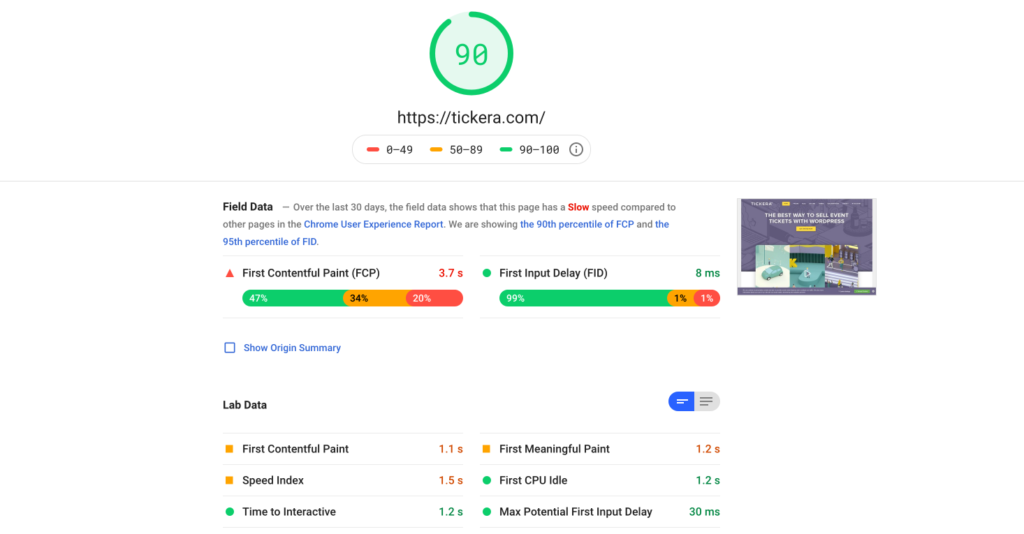Viewport: 1024px width, 534px height.
Task: Follow the 90th percentile of FCP link
Action: pos(577,224)
